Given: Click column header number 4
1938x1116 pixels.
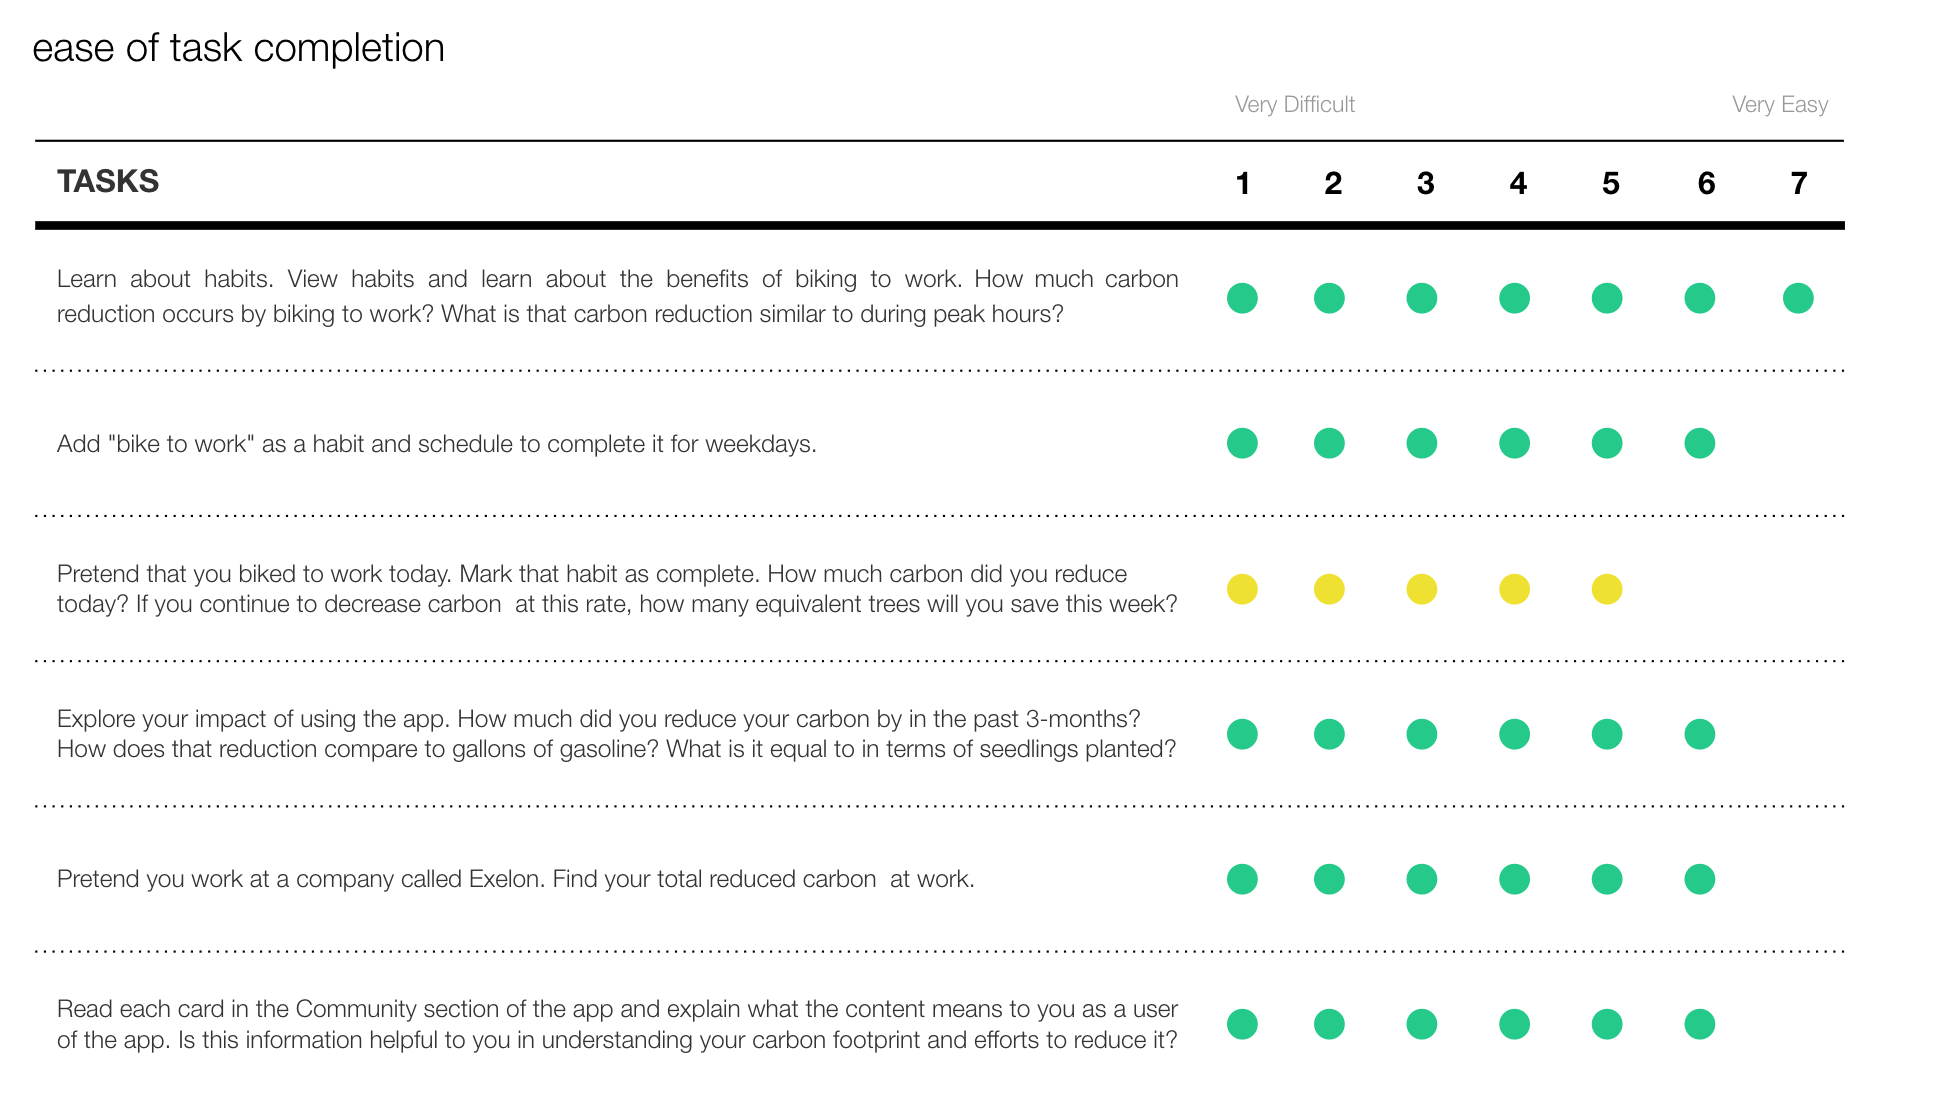Looking at the screenshot, I should [x=1518, y=183].
